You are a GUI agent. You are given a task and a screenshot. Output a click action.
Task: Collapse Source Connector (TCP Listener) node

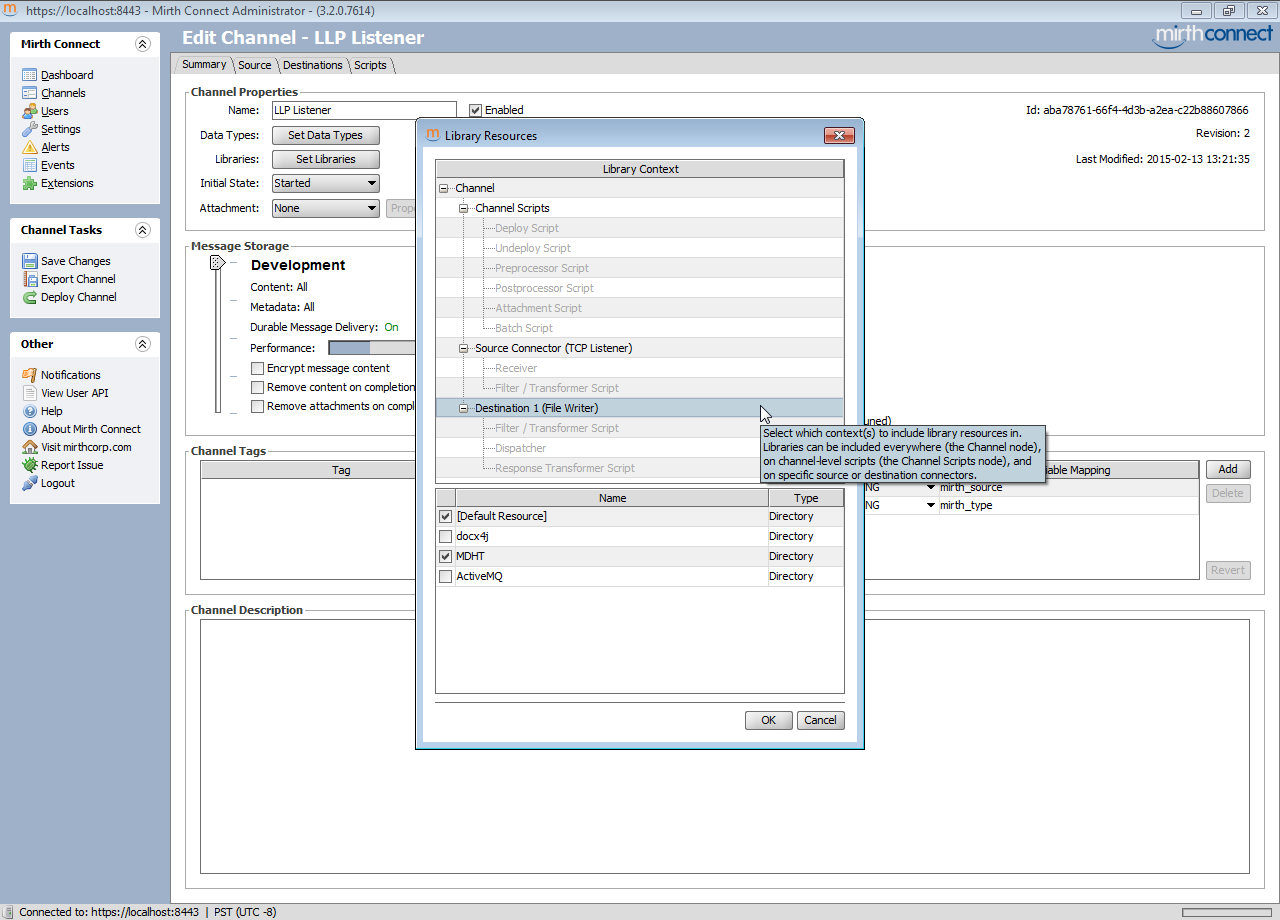click(x=464, y=348)
